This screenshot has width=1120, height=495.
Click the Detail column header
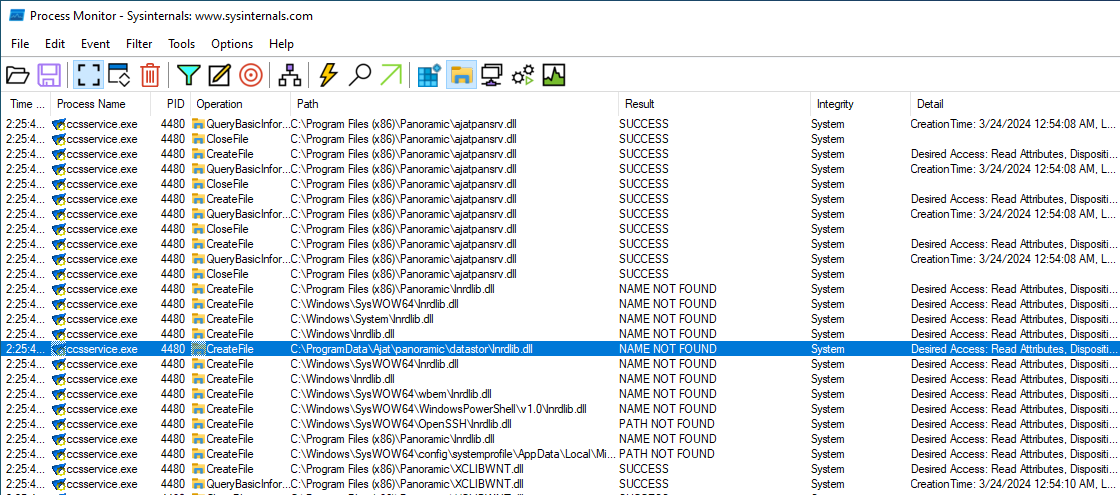1015,104
